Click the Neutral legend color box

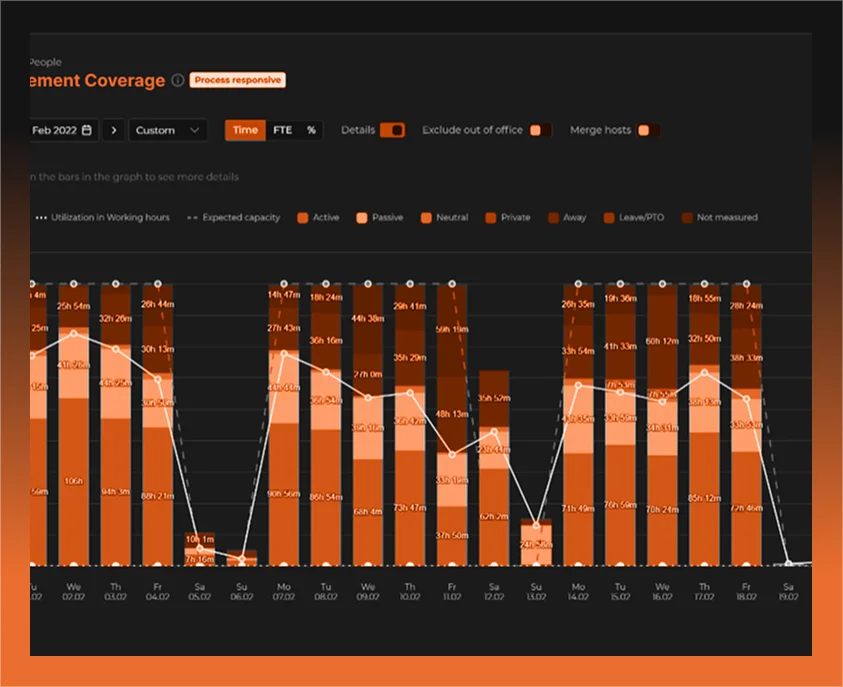426,217
